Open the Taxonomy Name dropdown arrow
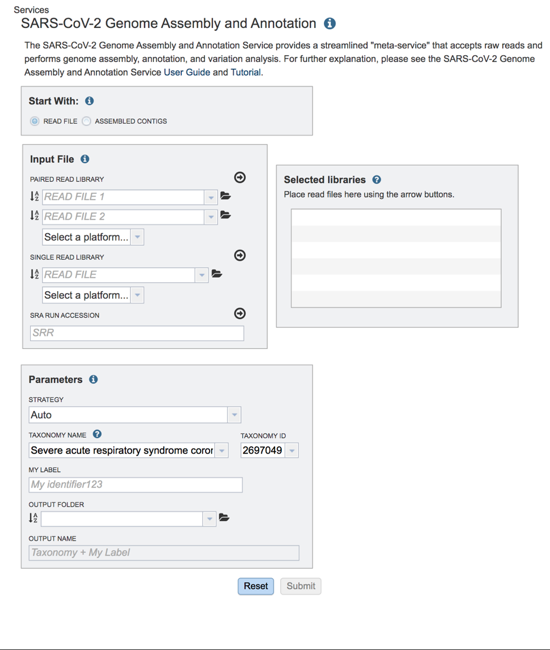550x650 pixels. pos(222,450)
